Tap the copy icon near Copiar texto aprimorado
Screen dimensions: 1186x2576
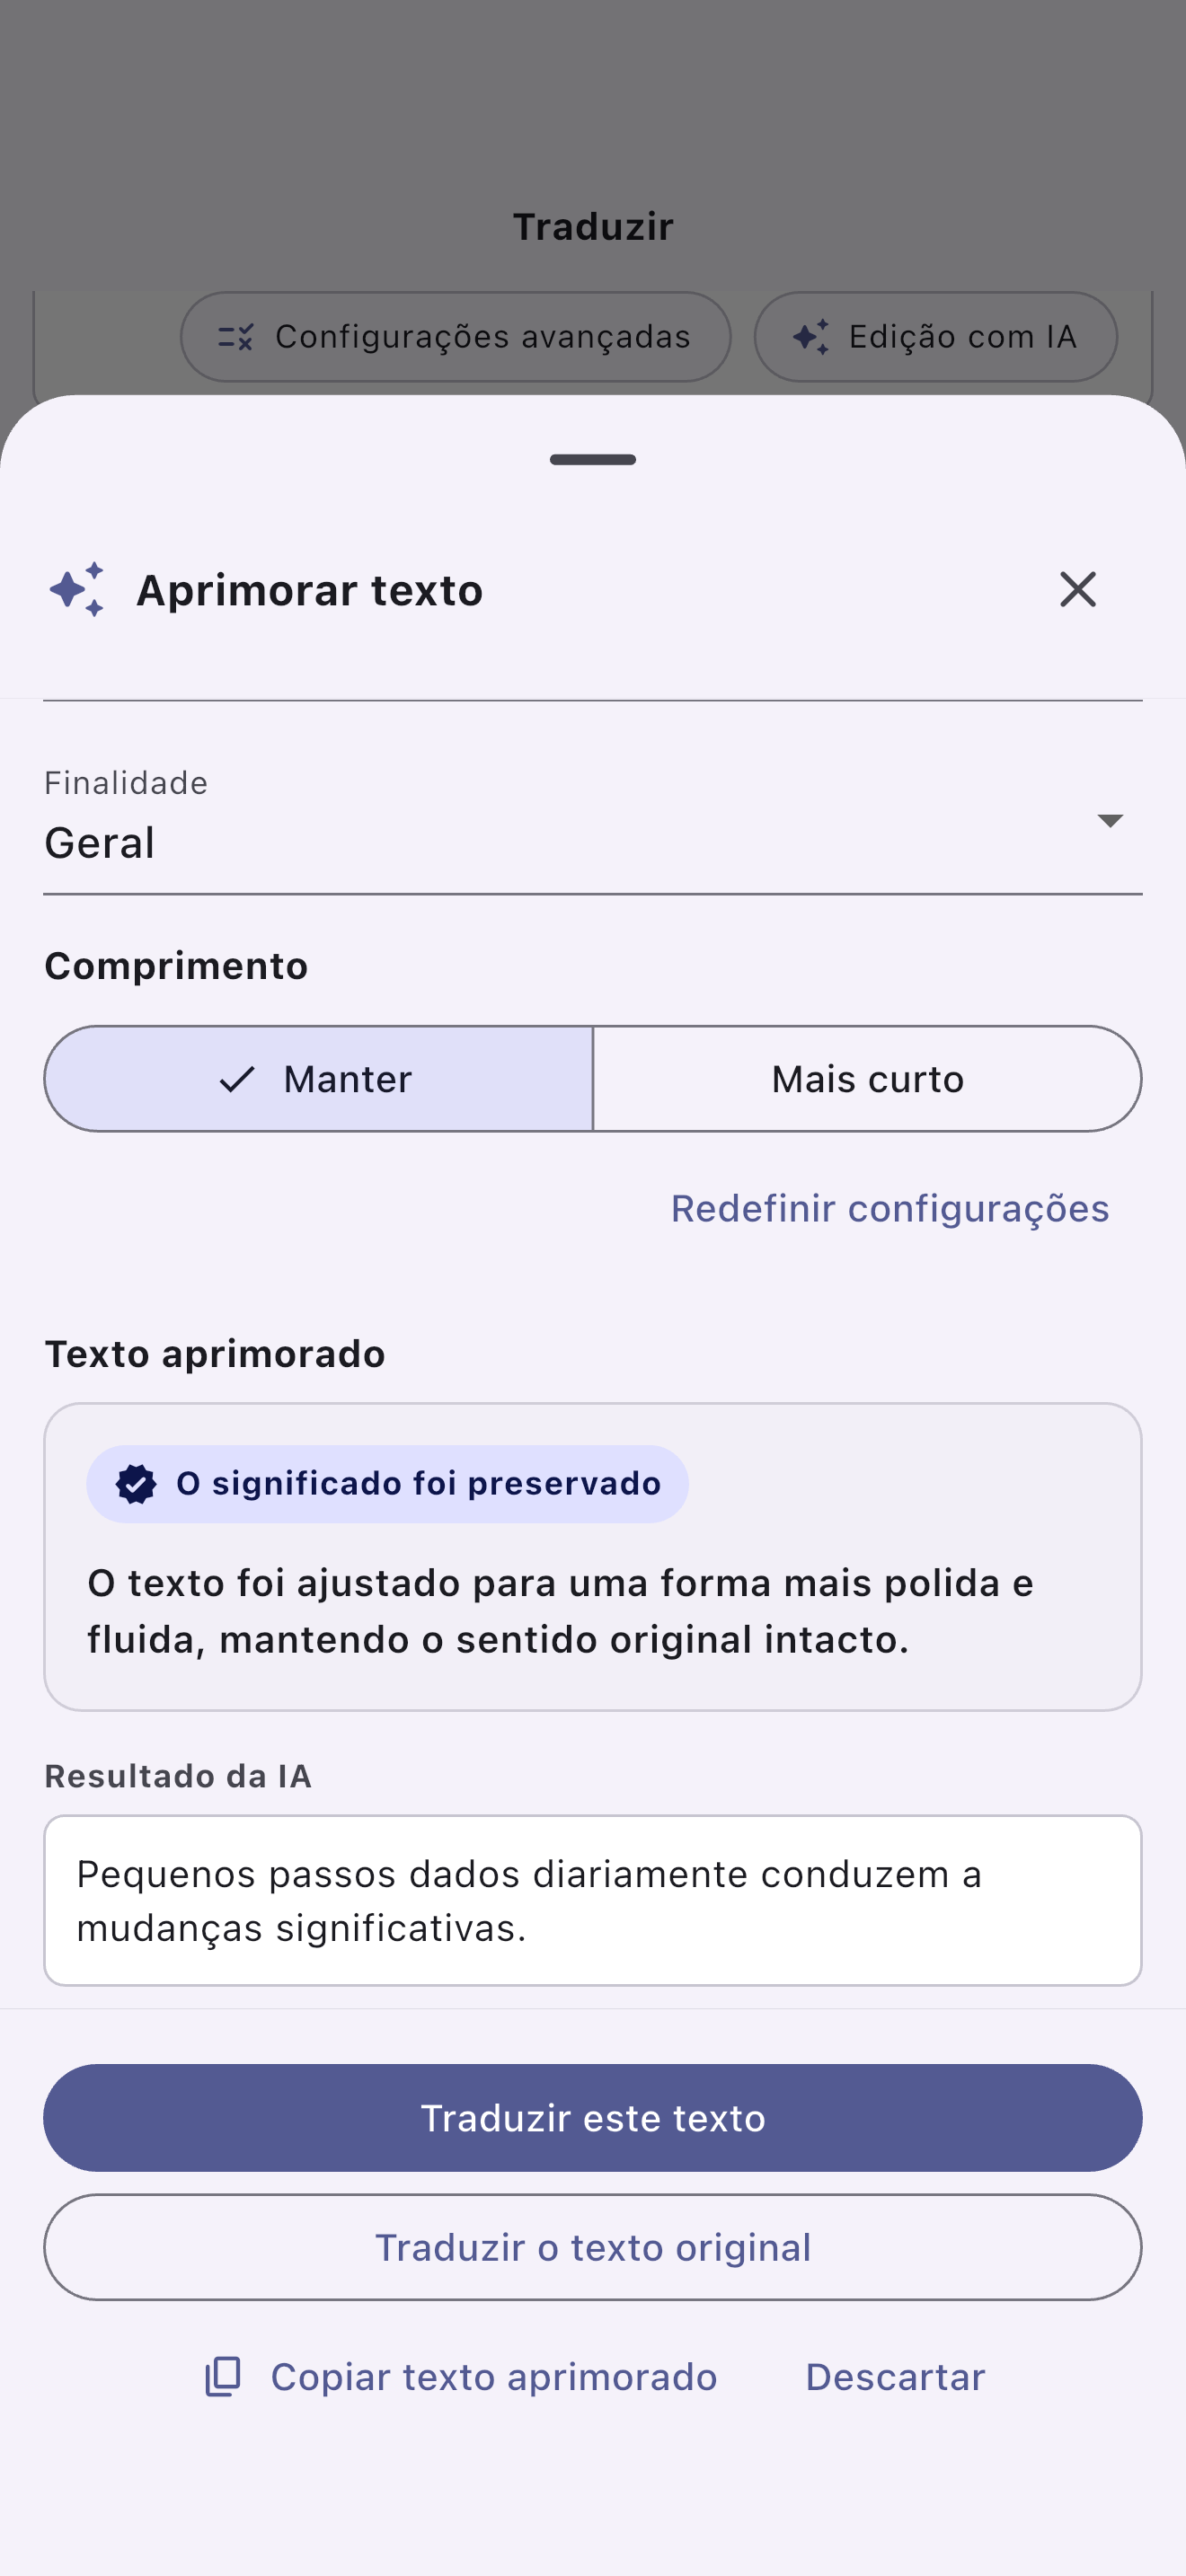(x=223, y=2377)
